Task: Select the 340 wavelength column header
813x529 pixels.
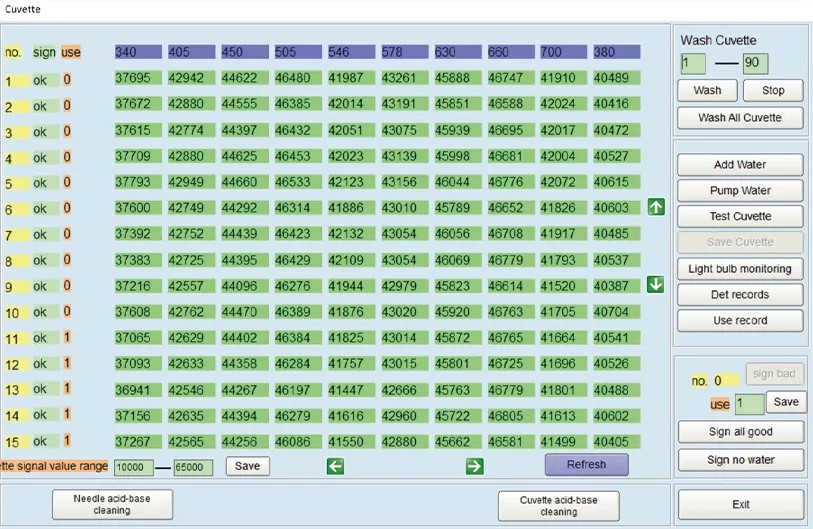Action: tap(138, 52)
